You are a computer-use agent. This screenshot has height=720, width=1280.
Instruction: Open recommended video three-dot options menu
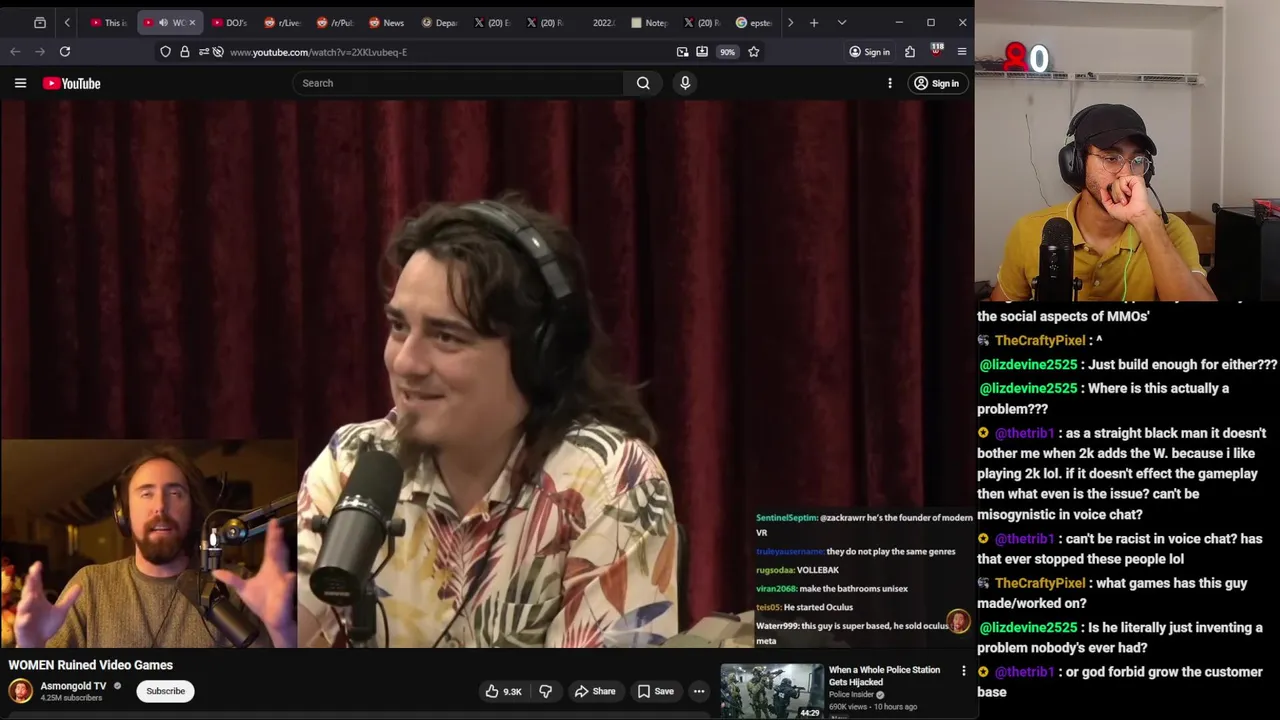coord(964,671)
